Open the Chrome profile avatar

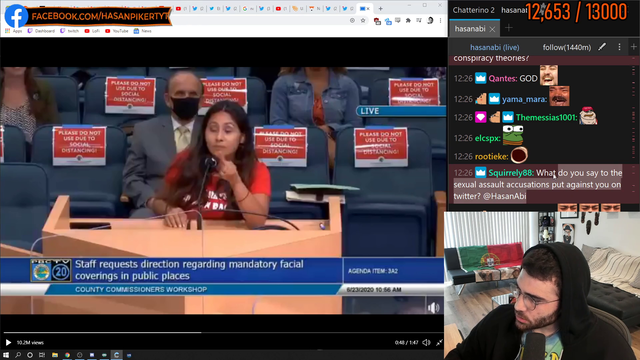pyautogui.click(x=430, y=20)
